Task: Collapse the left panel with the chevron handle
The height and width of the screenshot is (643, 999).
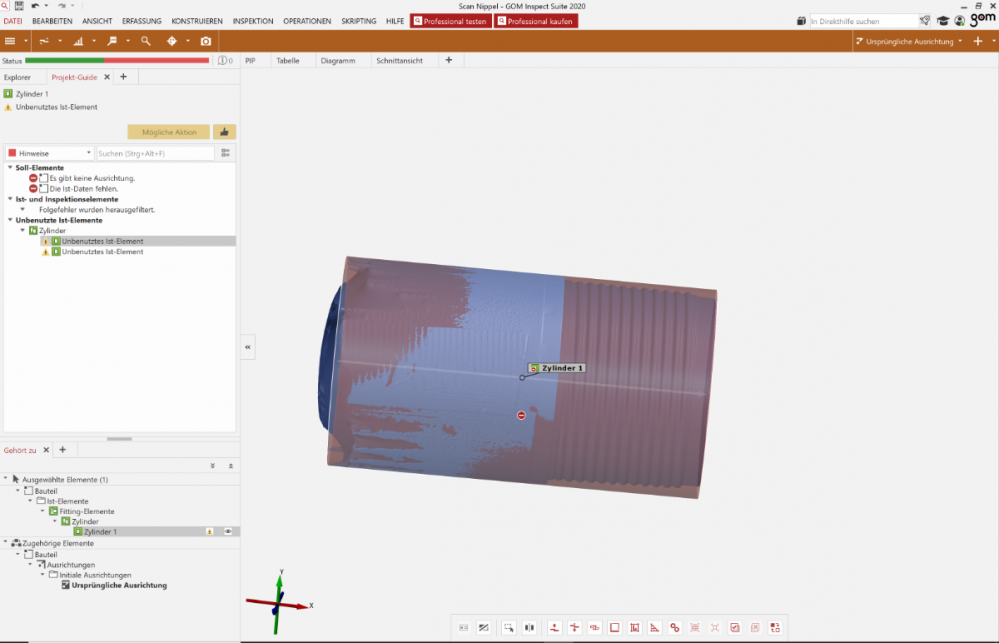Action: coord(248,346)
